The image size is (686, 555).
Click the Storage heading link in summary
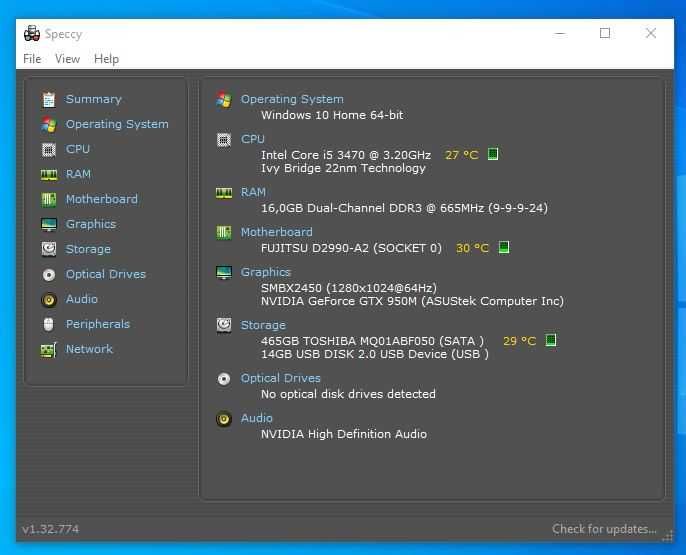click(263, 325)
